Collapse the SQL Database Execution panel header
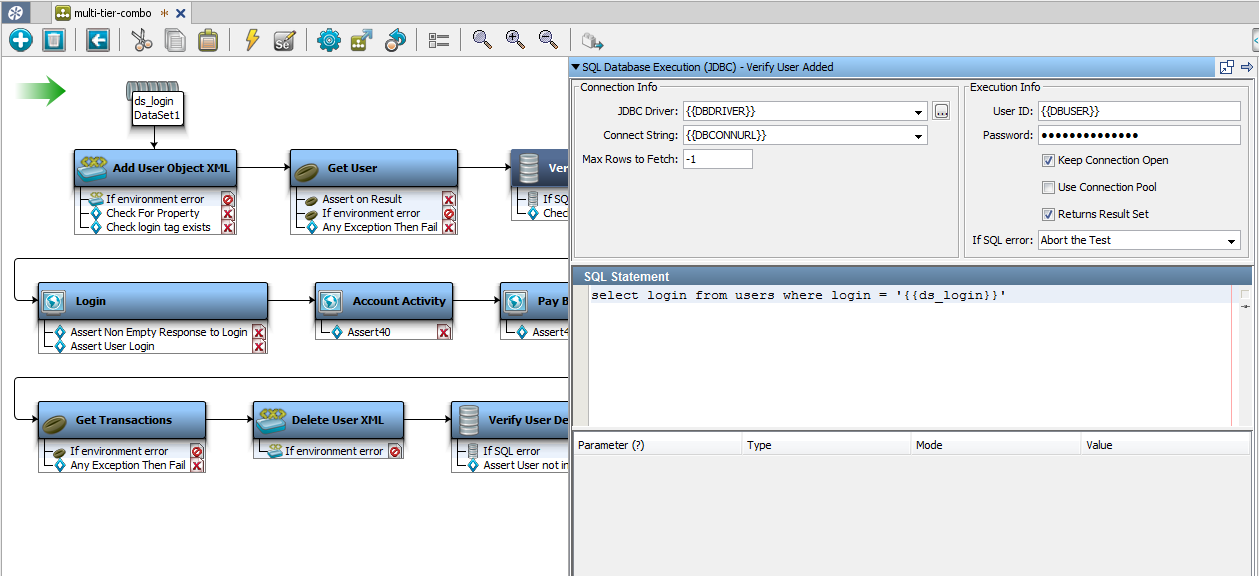Viewport: 1259px width, 576px height. (576, 67)
